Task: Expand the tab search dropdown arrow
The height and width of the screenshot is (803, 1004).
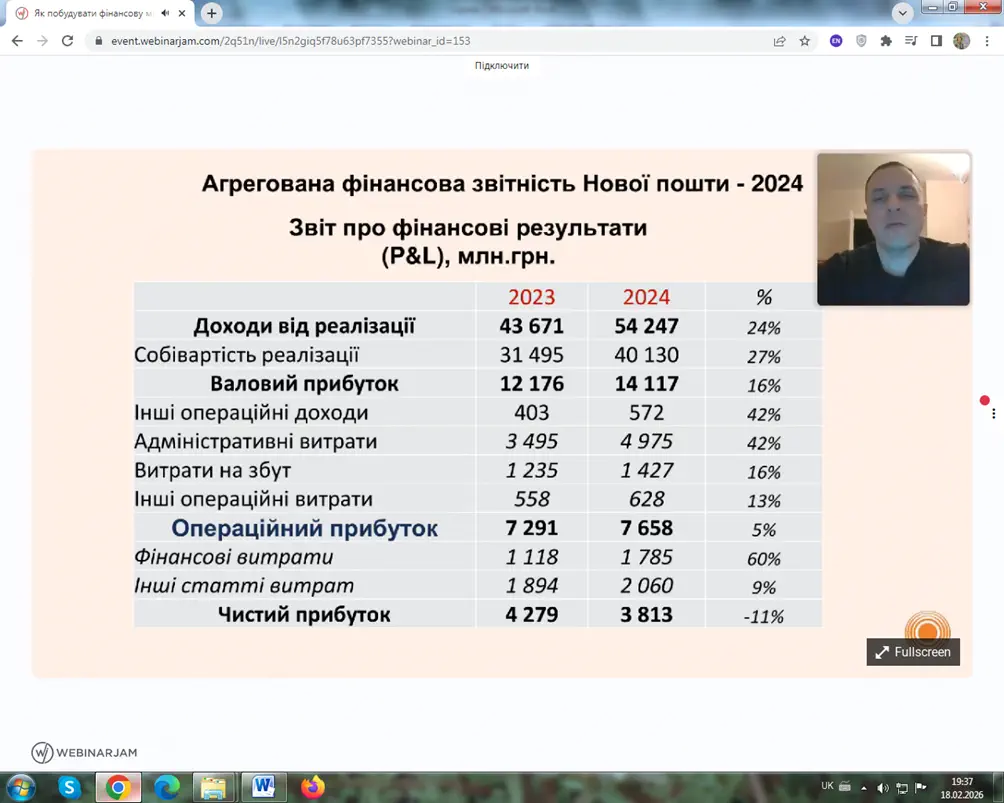Action: [903, 13]
